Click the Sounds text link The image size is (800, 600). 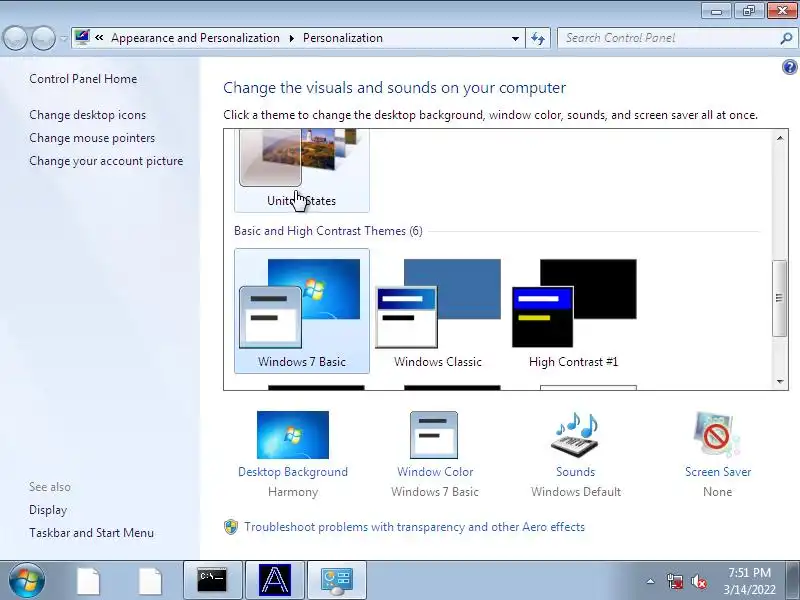(x=576, y=472)
